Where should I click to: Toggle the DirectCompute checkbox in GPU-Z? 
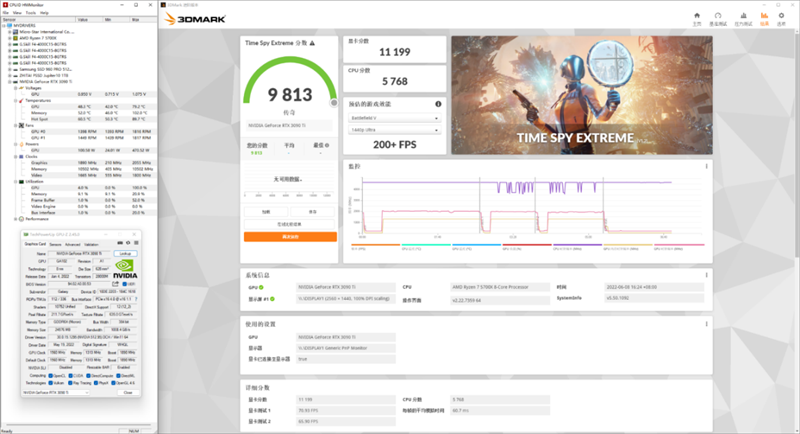(x=88, y=376)
